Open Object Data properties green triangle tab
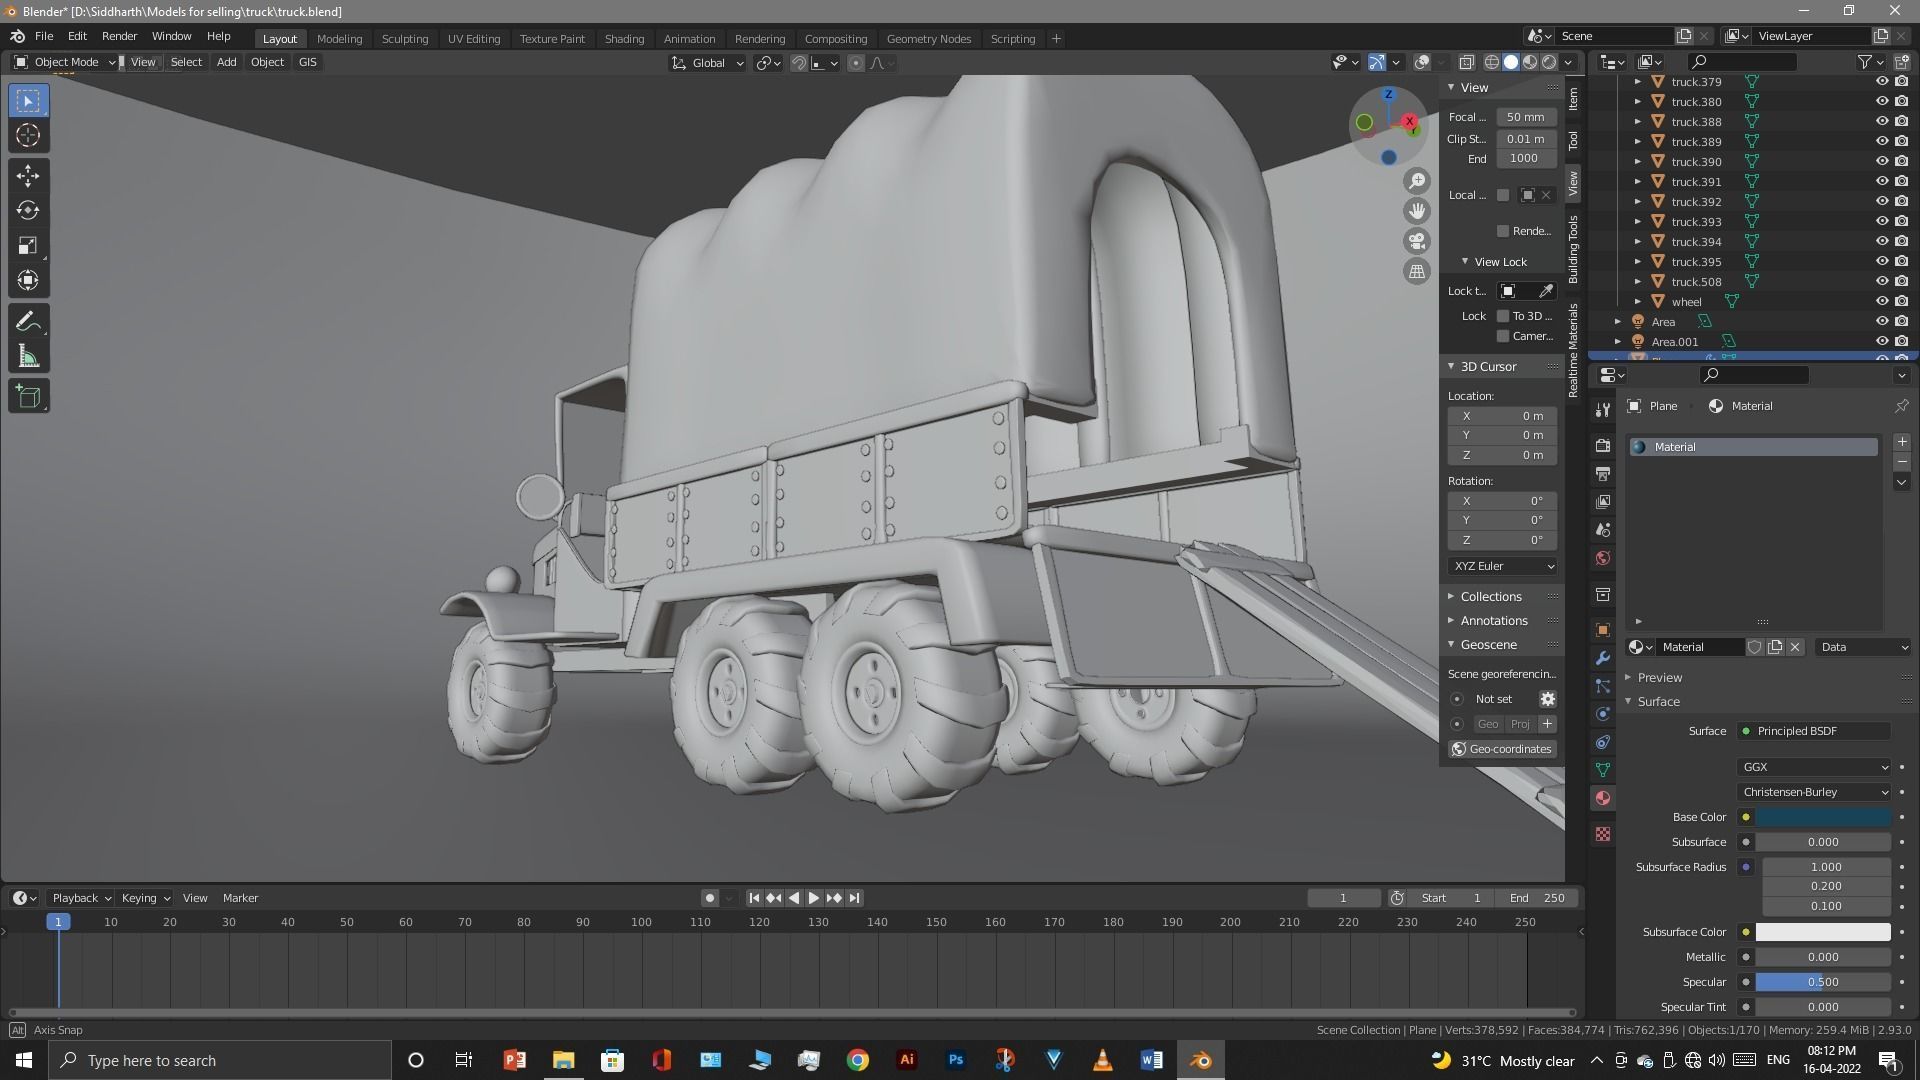The height and width of the screenshot is (1080, 1920). pyautogui.click(x=1603, y=770)
